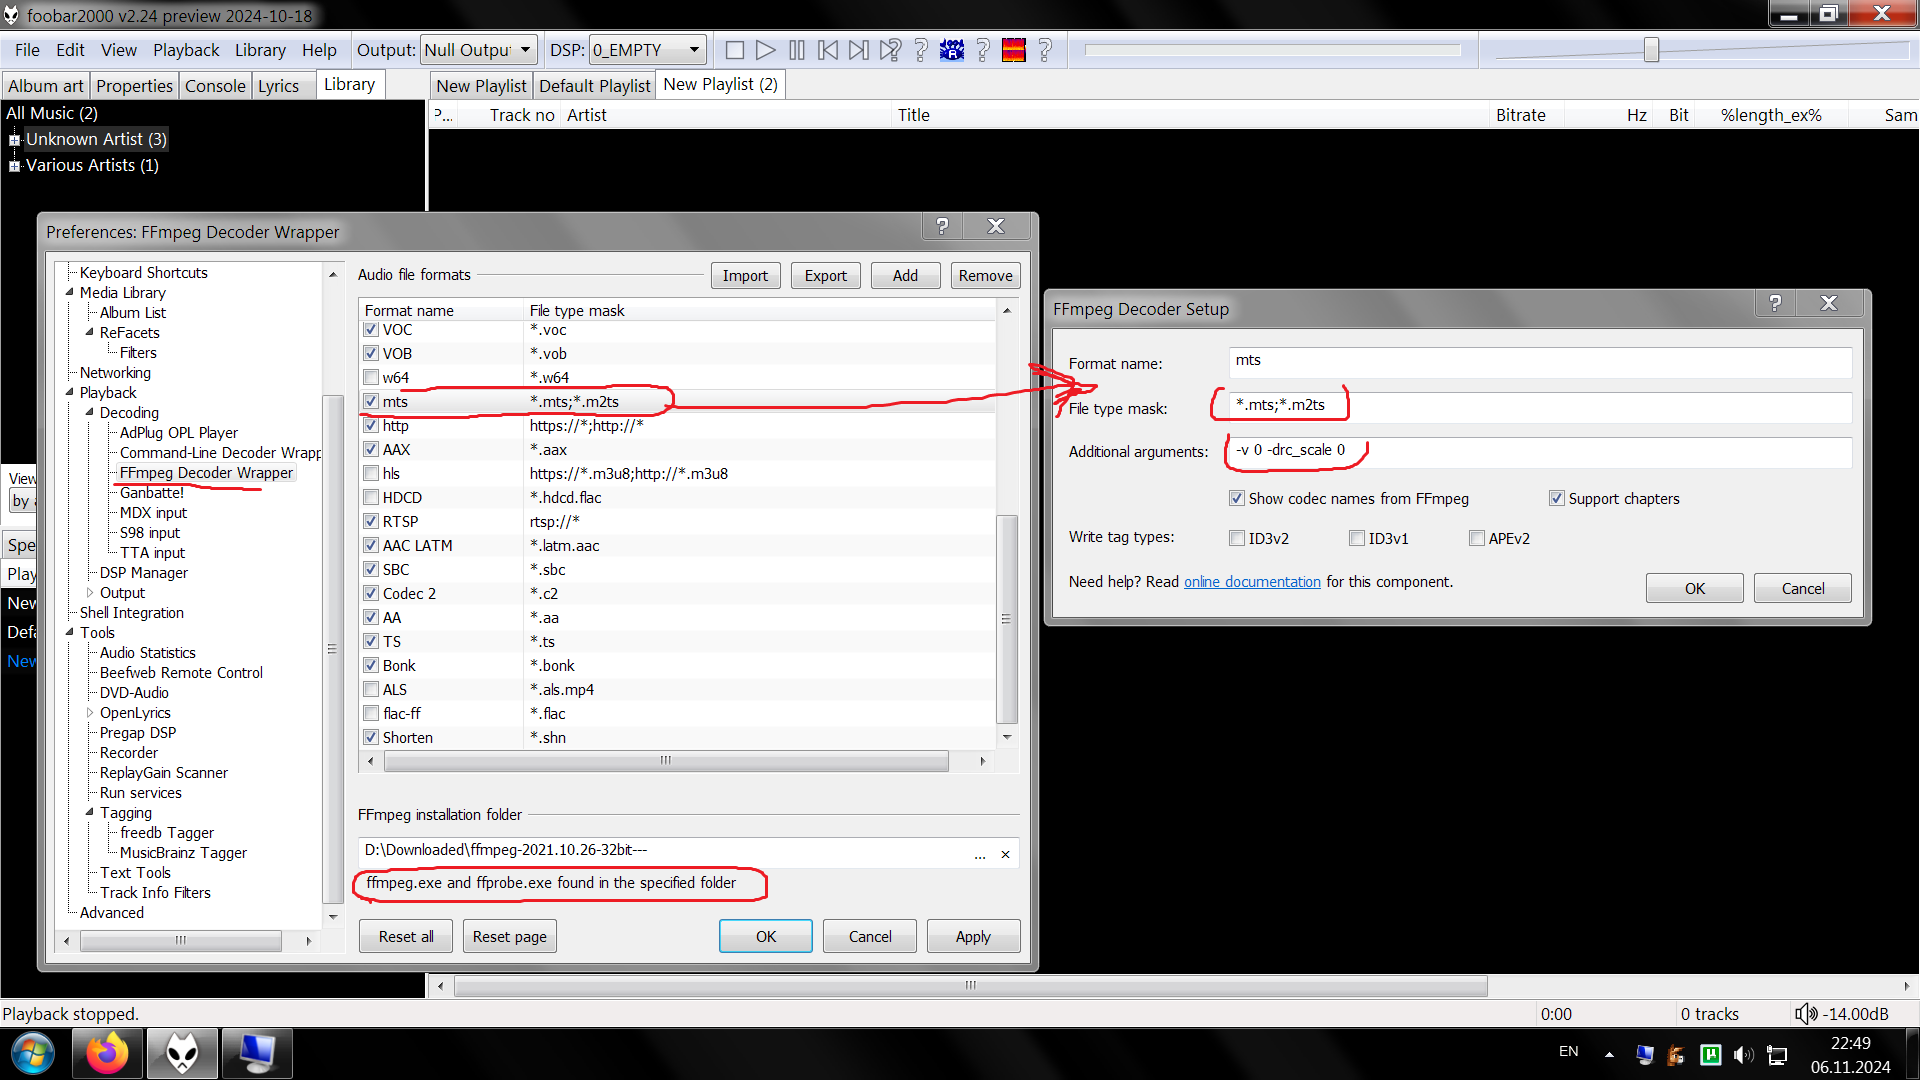Click the Export button

point(825,276)
